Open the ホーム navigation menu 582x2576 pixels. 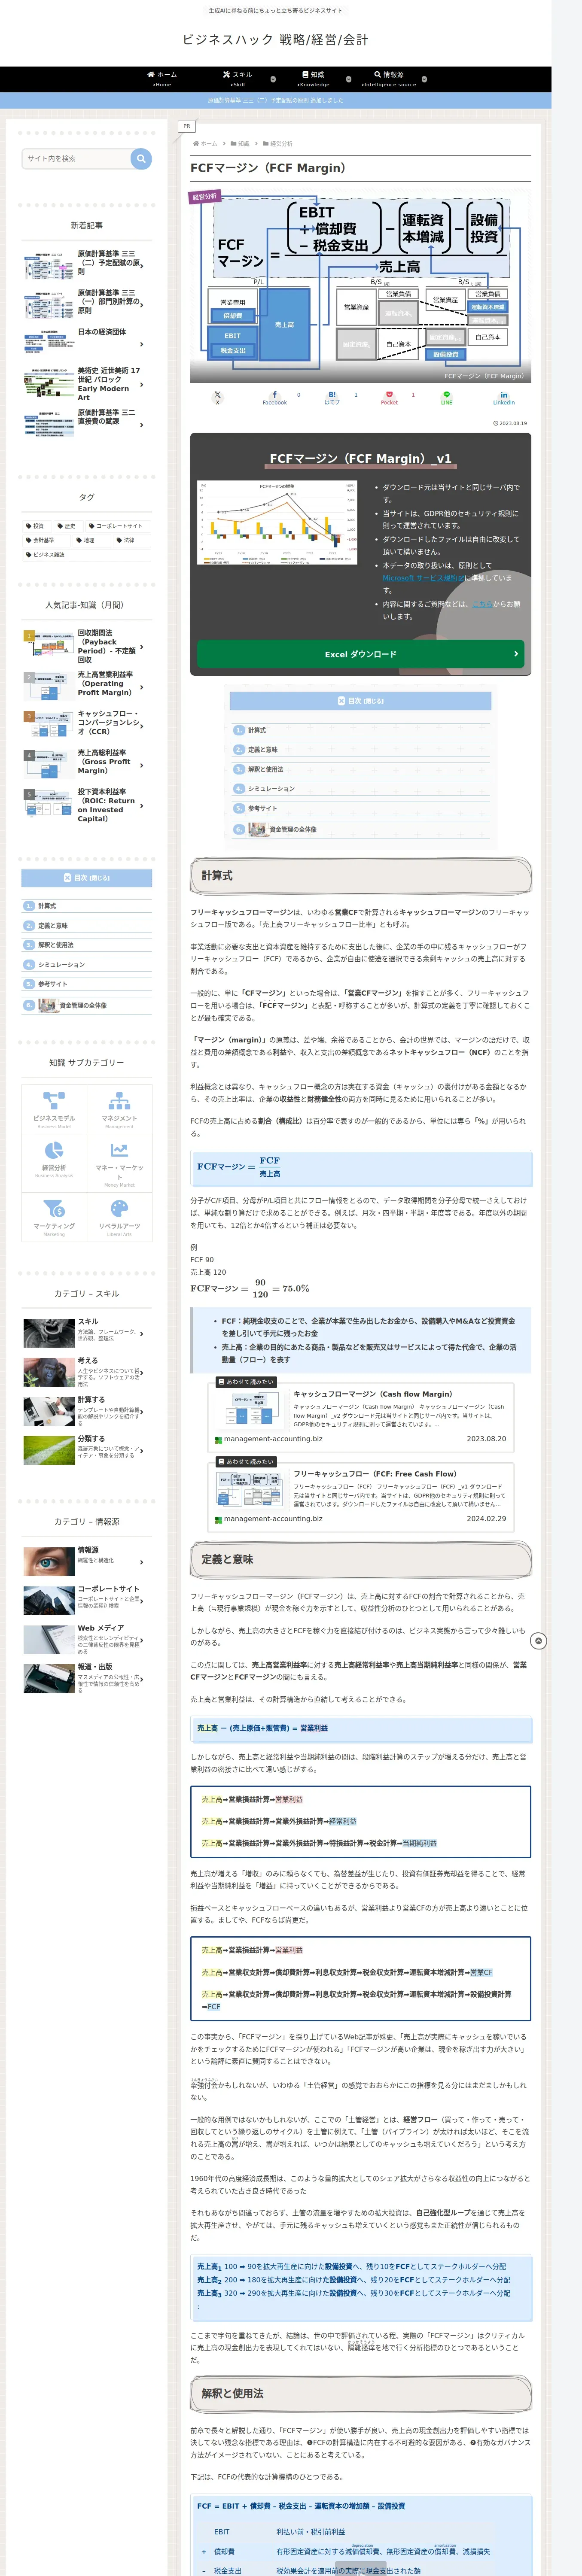(162, 79)
